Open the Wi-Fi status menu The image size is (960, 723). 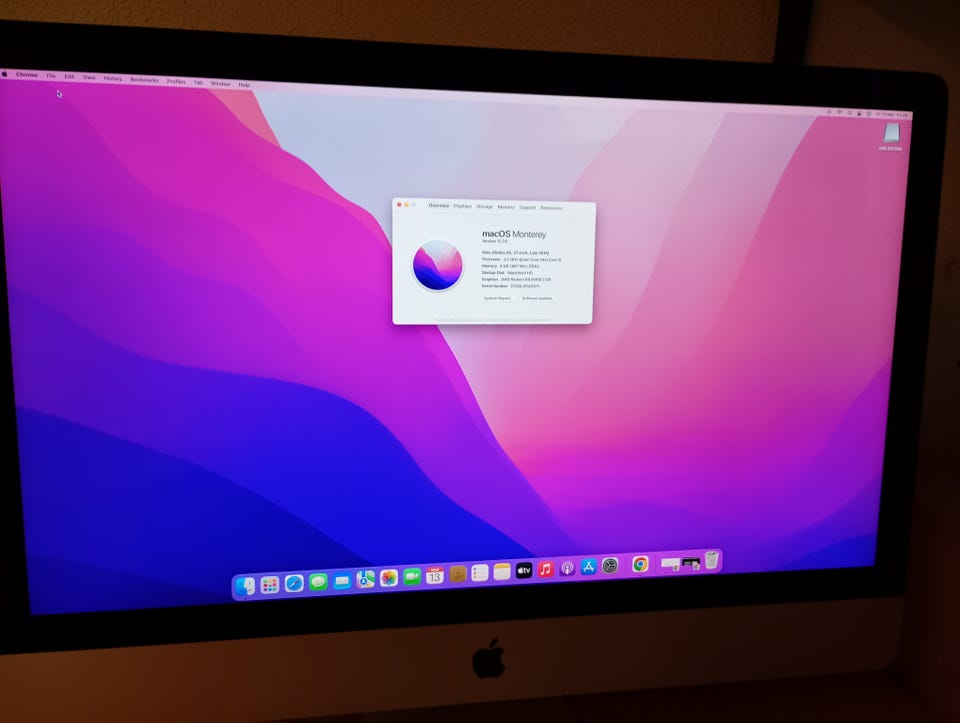840,113
